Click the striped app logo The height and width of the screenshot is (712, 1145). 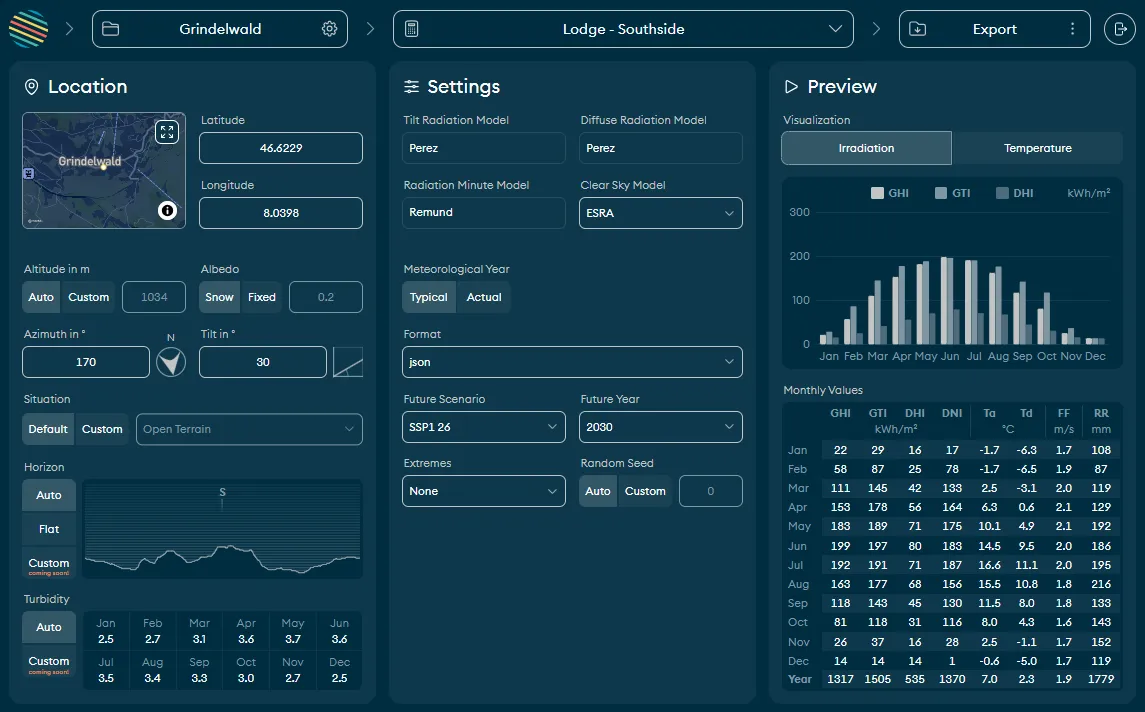click(x=28, y=29)
